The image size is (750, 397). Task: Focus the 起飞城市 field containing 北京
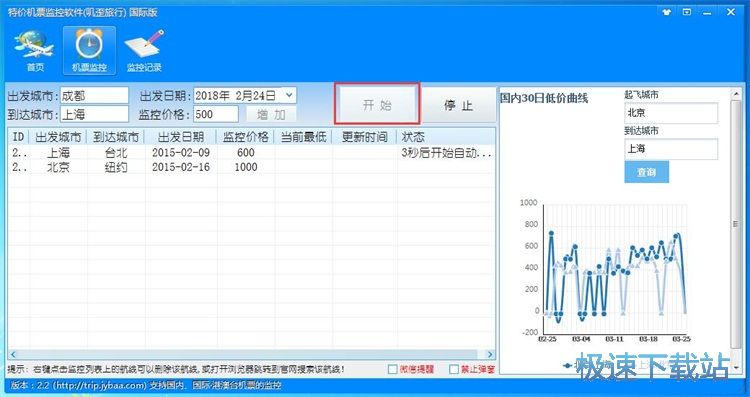click(x=671, y=113)
